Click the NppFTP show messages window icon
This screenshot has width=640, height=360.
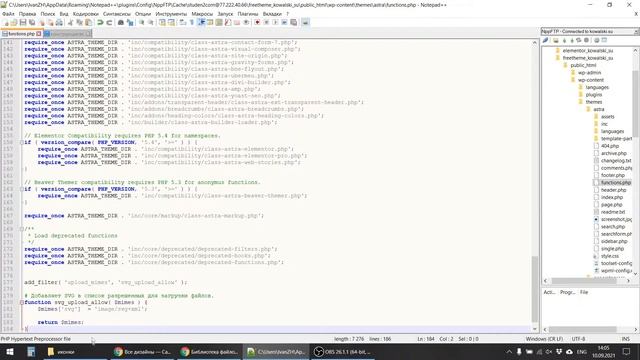click(x=604, y=40)
